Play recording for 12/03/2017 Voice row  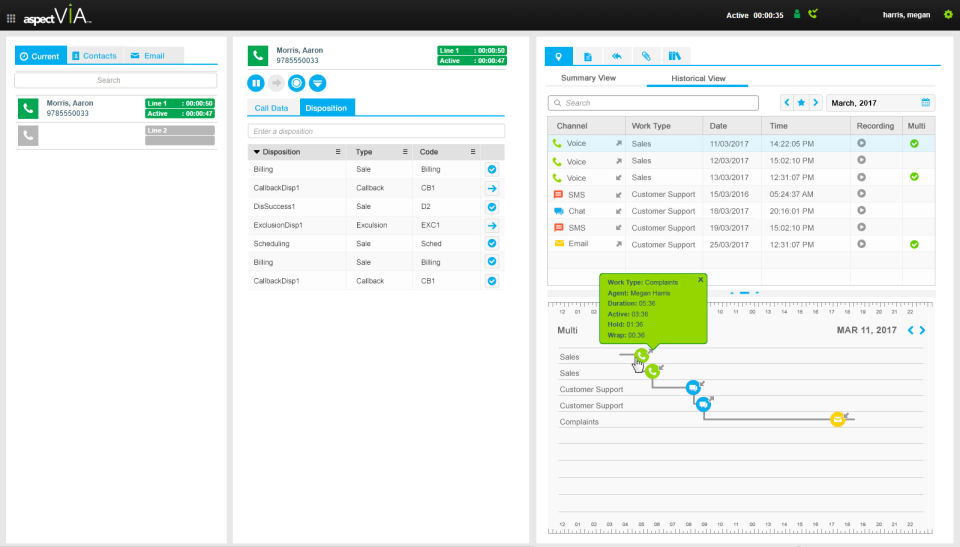(861, 160)
